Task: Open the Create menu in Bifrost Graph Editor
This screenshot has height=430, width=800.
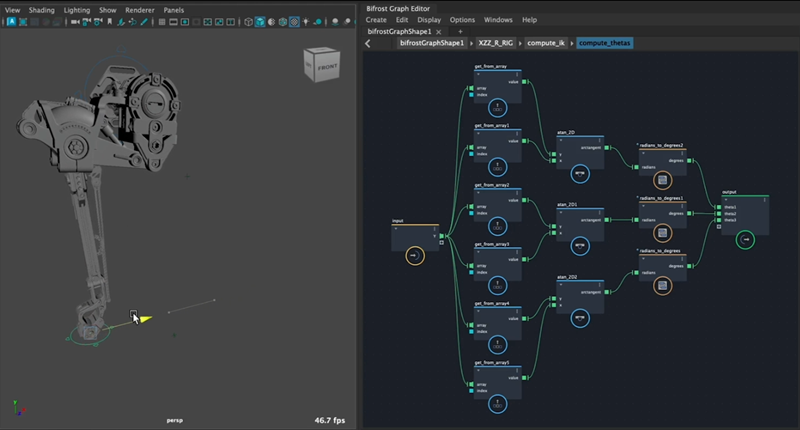Action: coord(376,20)
